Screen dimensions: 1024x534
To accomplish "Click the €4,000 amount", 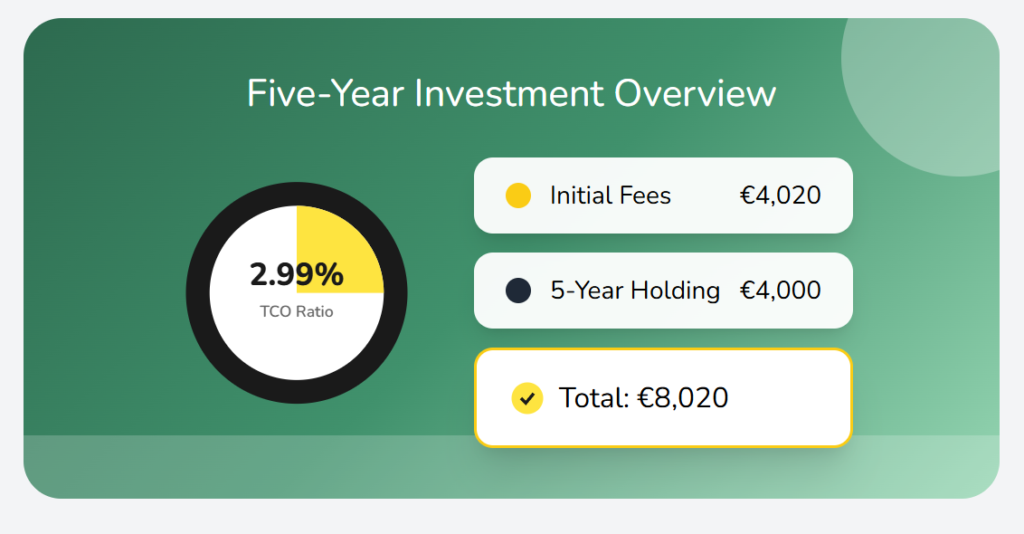I will [x=780, y=291].
